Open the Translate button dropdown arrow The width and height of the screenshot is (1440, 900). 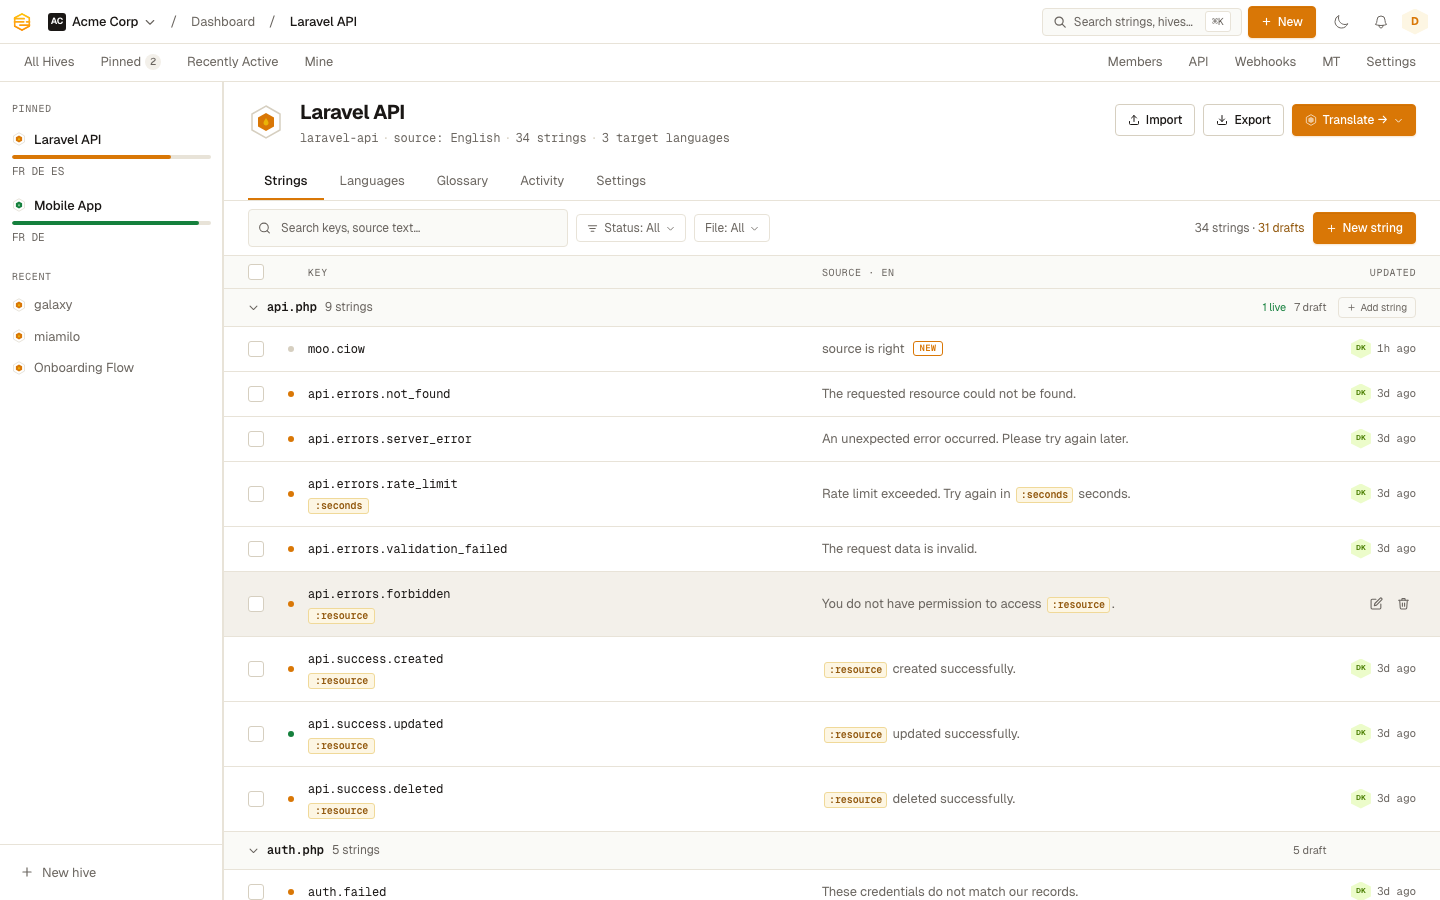1399,120
